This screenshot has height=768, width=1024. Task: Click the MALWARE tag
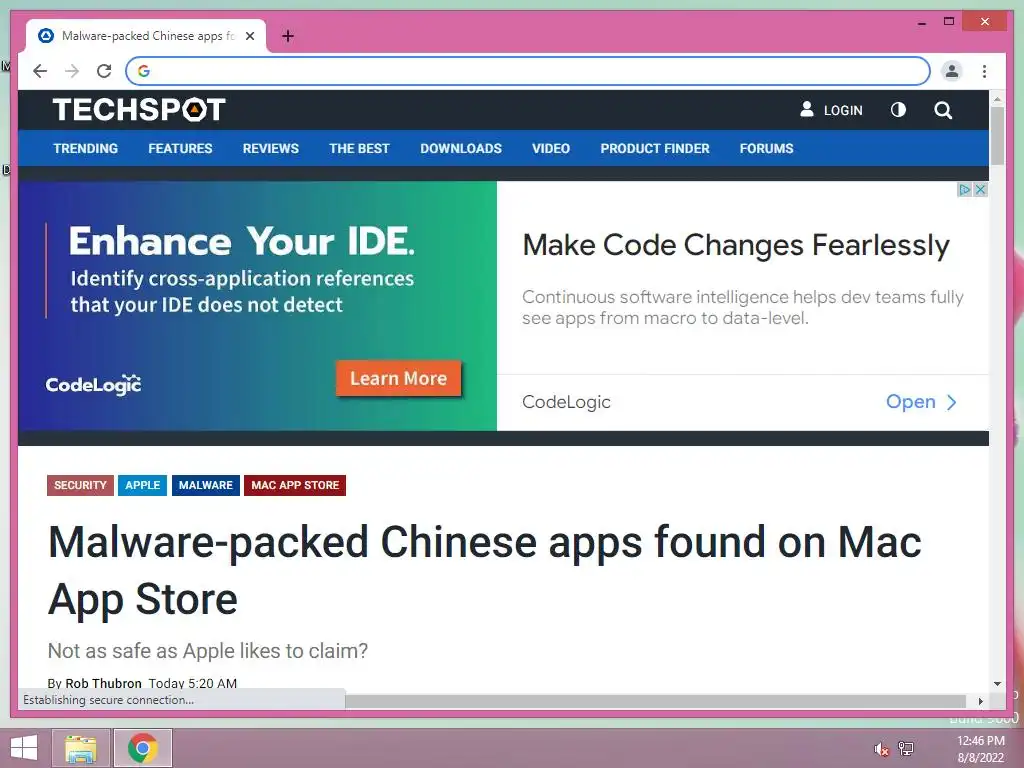coord(206,485)
